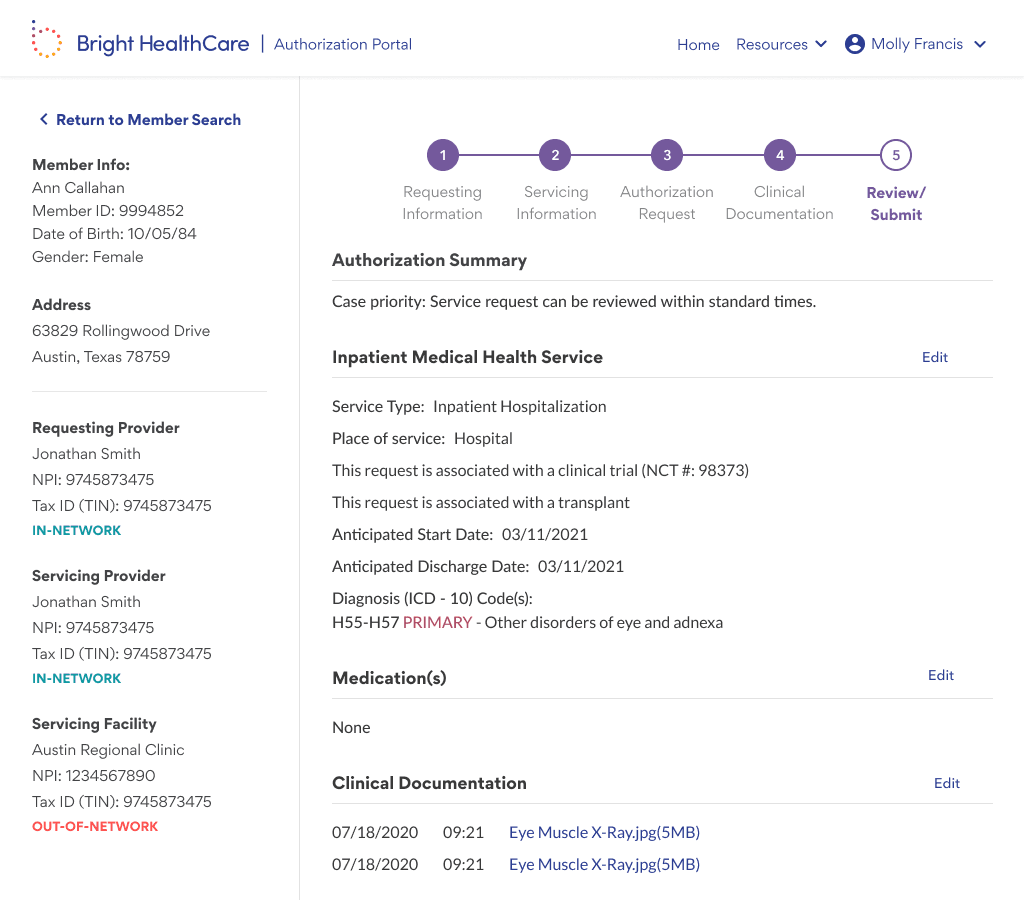Select step 5 Review/Submit circle

point(896,155)
